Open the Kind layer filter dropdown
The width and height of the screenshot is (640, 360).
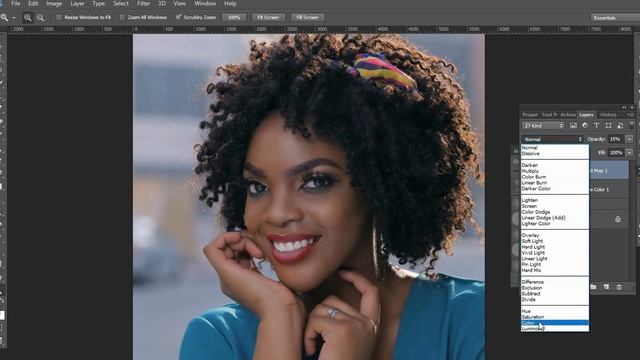(543, 125)
